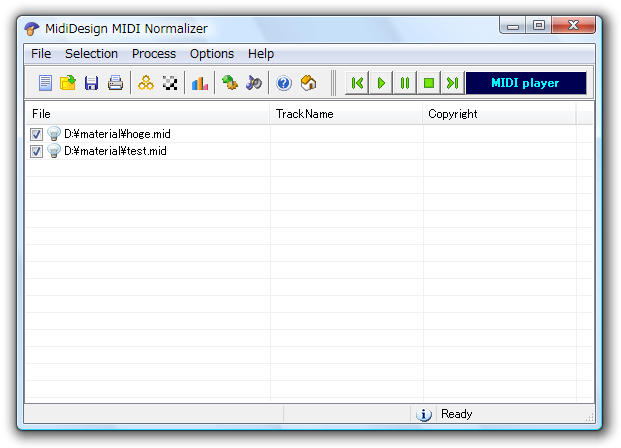Click the Print toolbar icon
The image size is (621, 448).
pyautogui.click(x=115, y=83)
